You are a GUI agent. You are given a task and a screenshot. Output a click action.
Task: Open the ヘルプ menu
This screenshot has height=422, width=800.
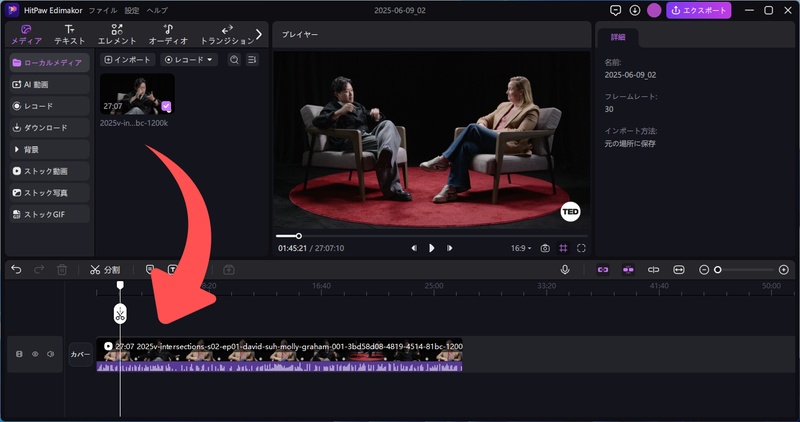click(x=157, y=10)
